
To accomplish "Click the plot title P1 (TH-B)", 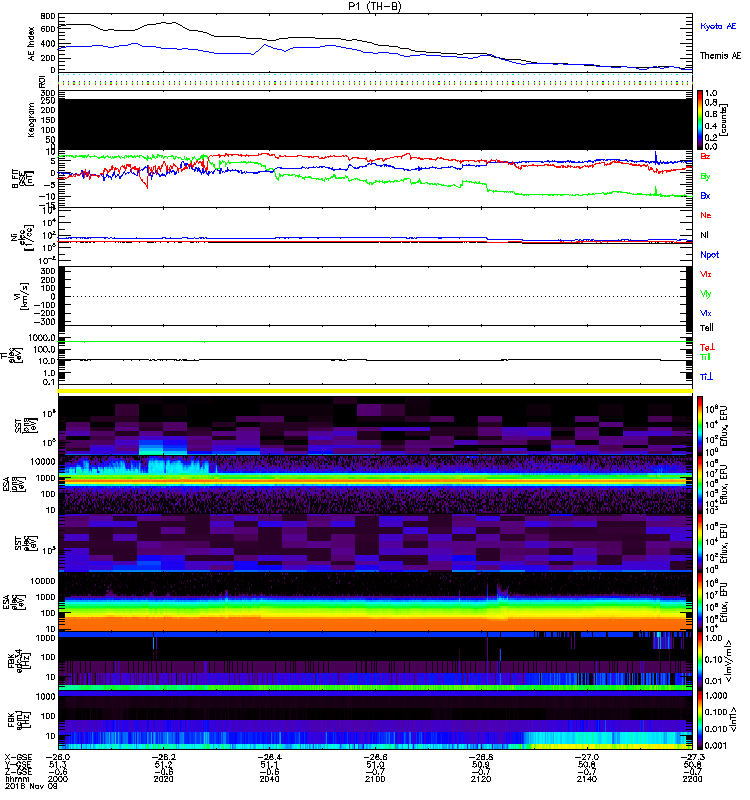I will pos(375,6).
